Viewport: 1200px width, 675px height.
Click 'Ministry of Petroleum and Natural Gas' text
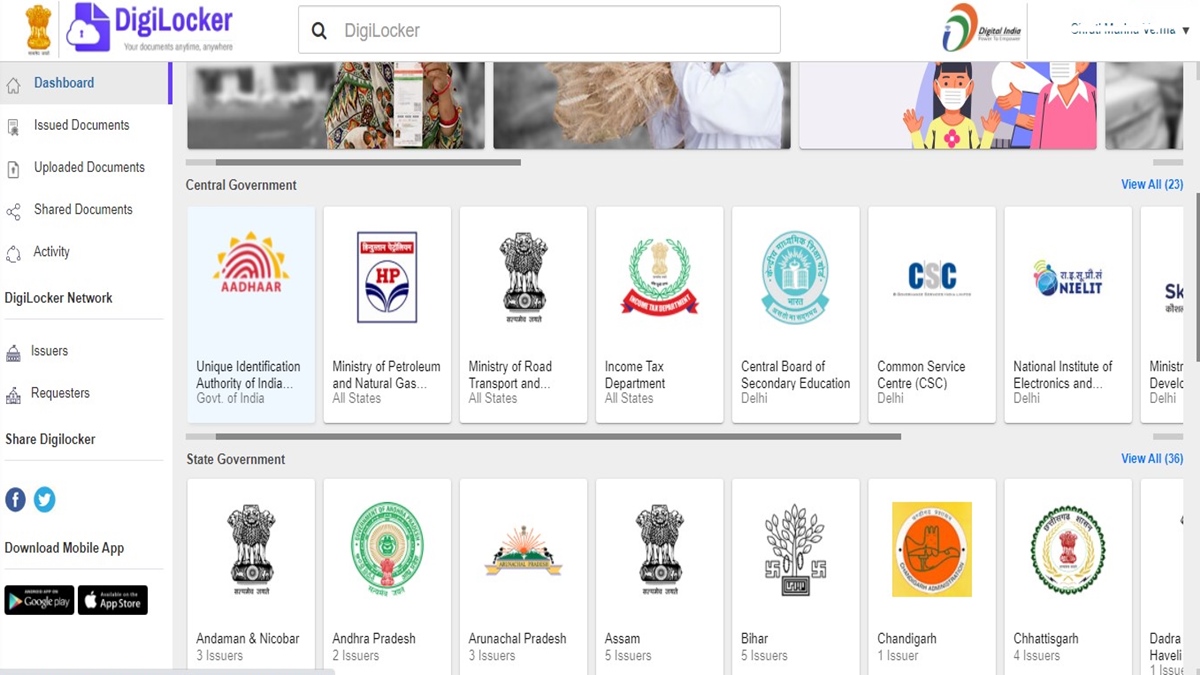point(386,375)
